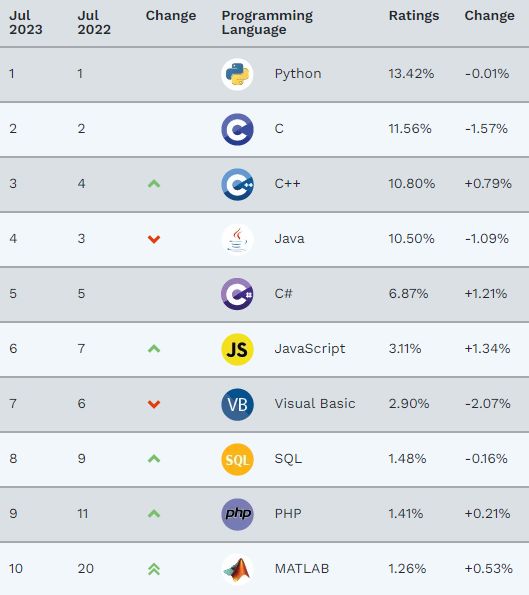Select the blue VB Visual Basic icon
This screenshot has width=529, height=595.
pos(237,404)
